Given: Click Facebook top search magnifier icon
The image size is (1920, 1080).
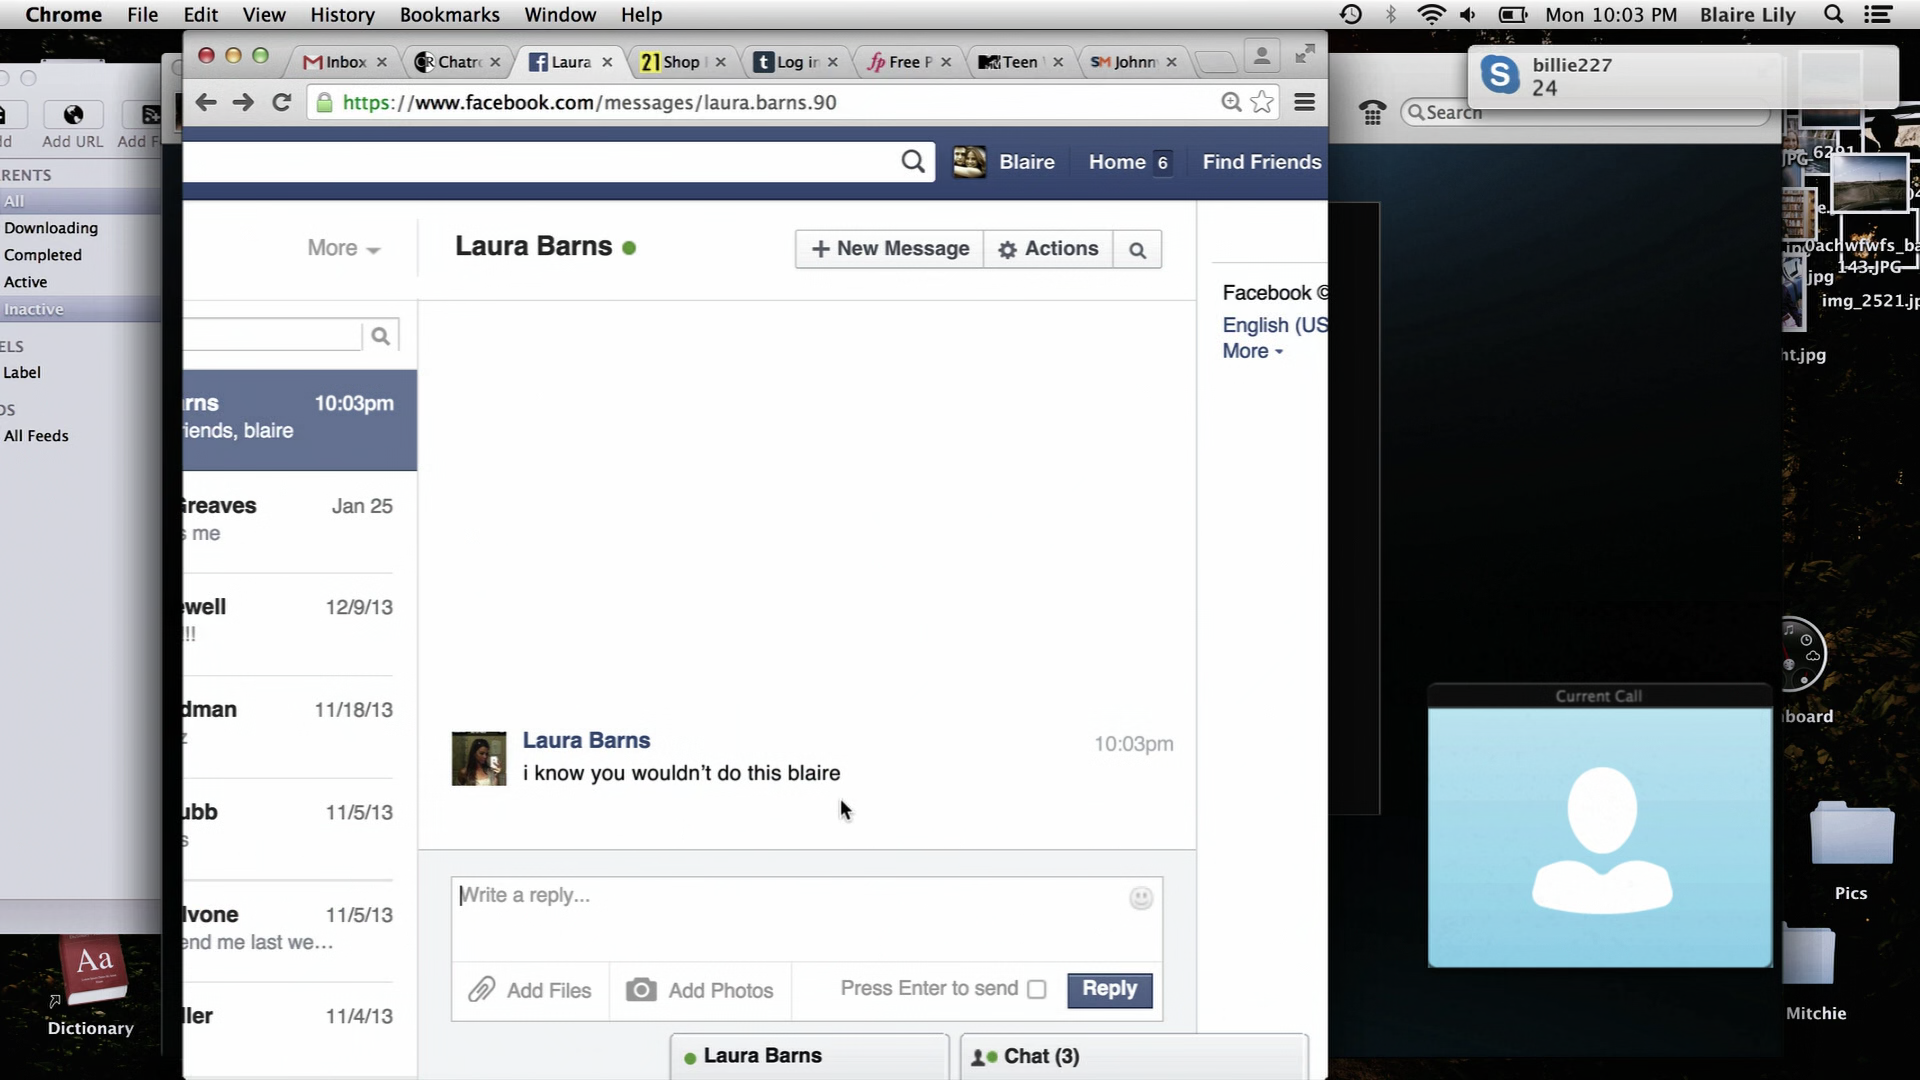Looking at the screenshot, I should pos(912,162).
